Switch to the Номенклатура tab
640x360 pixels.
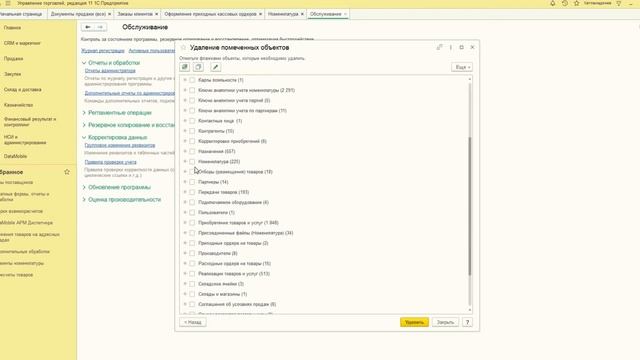283,14
